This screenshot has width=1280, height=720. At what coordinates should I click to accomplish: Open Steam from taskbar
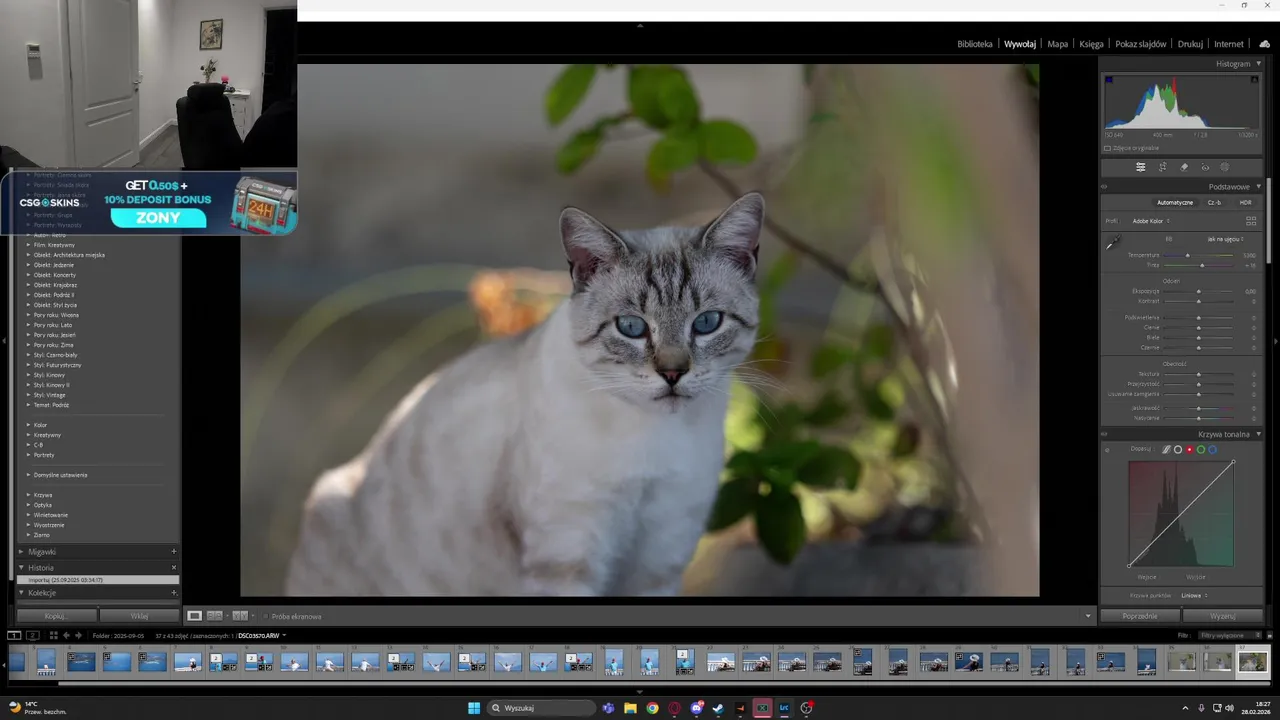pyautogui.click(x=718, y=708)
